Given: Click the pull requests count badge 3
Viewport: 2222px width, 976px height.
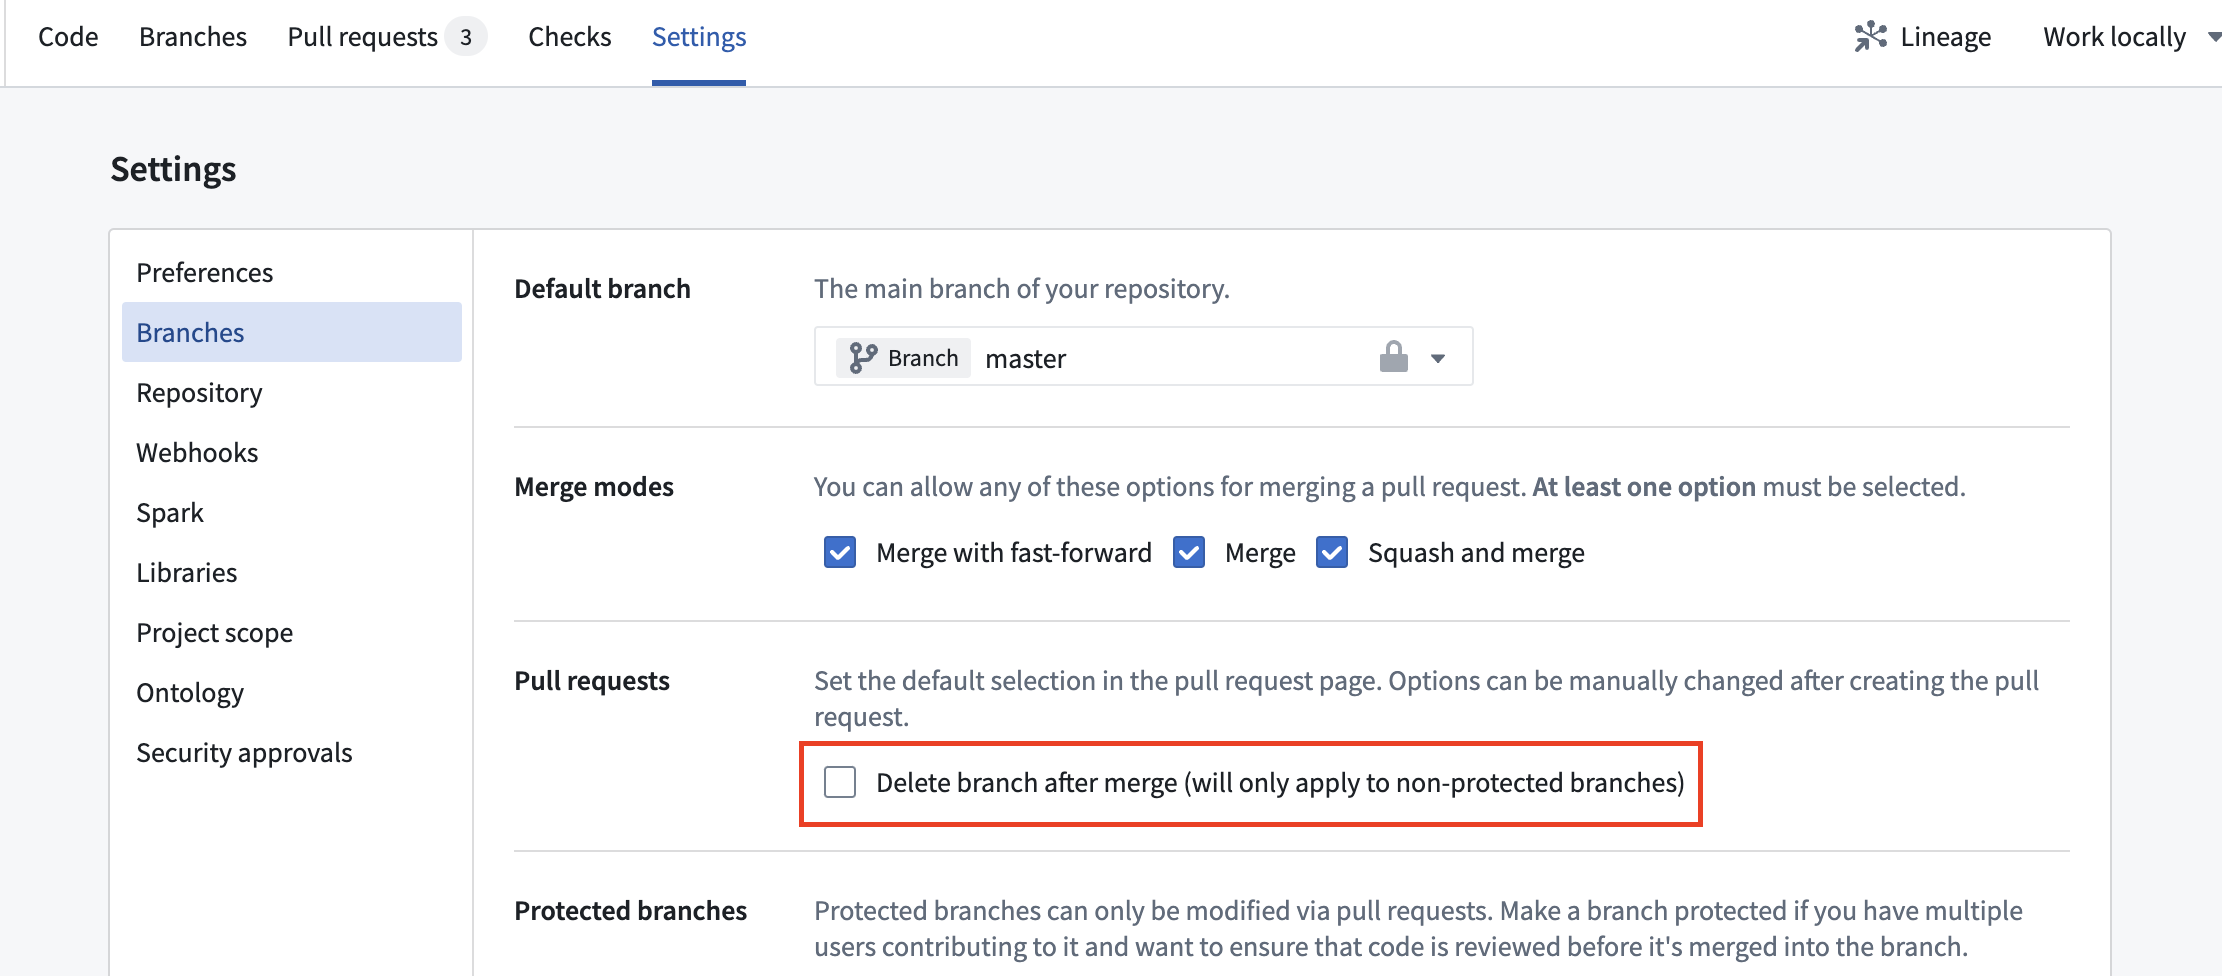Looking at the screenshot, I should tap(466, 37).
